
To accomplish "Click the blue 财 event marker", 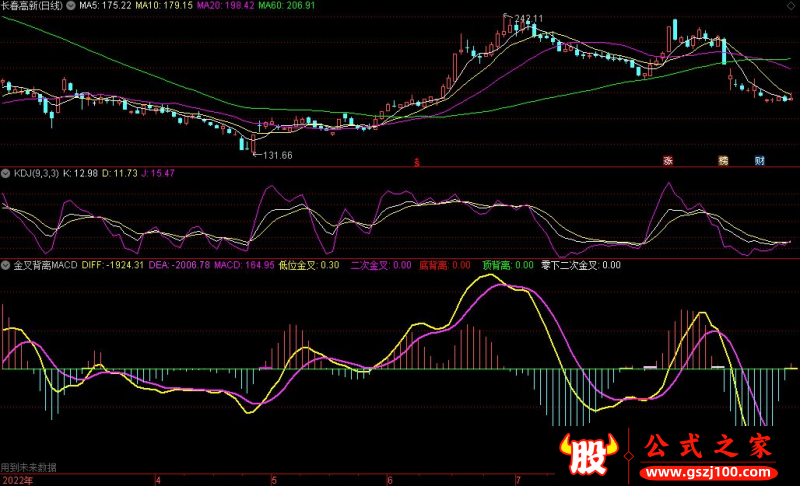I will [760, 160].
